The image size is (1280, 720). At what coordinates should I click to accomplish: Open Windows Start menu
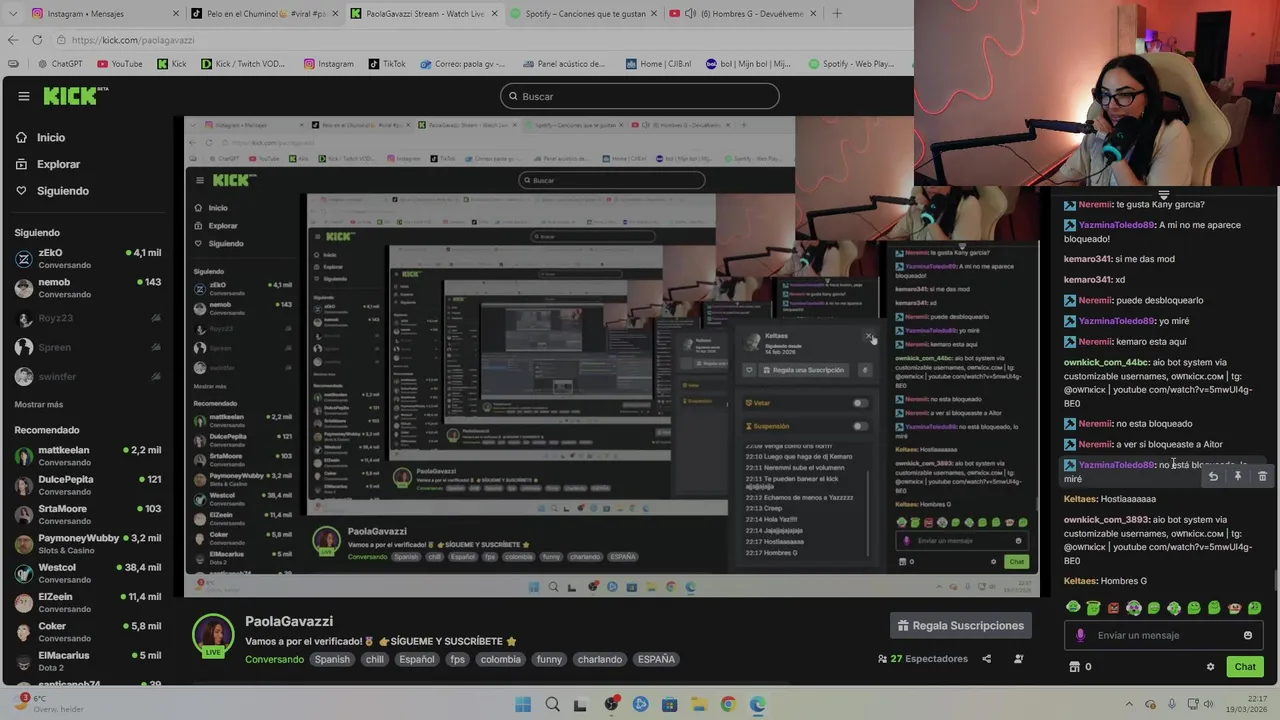[x=523, y=704]
